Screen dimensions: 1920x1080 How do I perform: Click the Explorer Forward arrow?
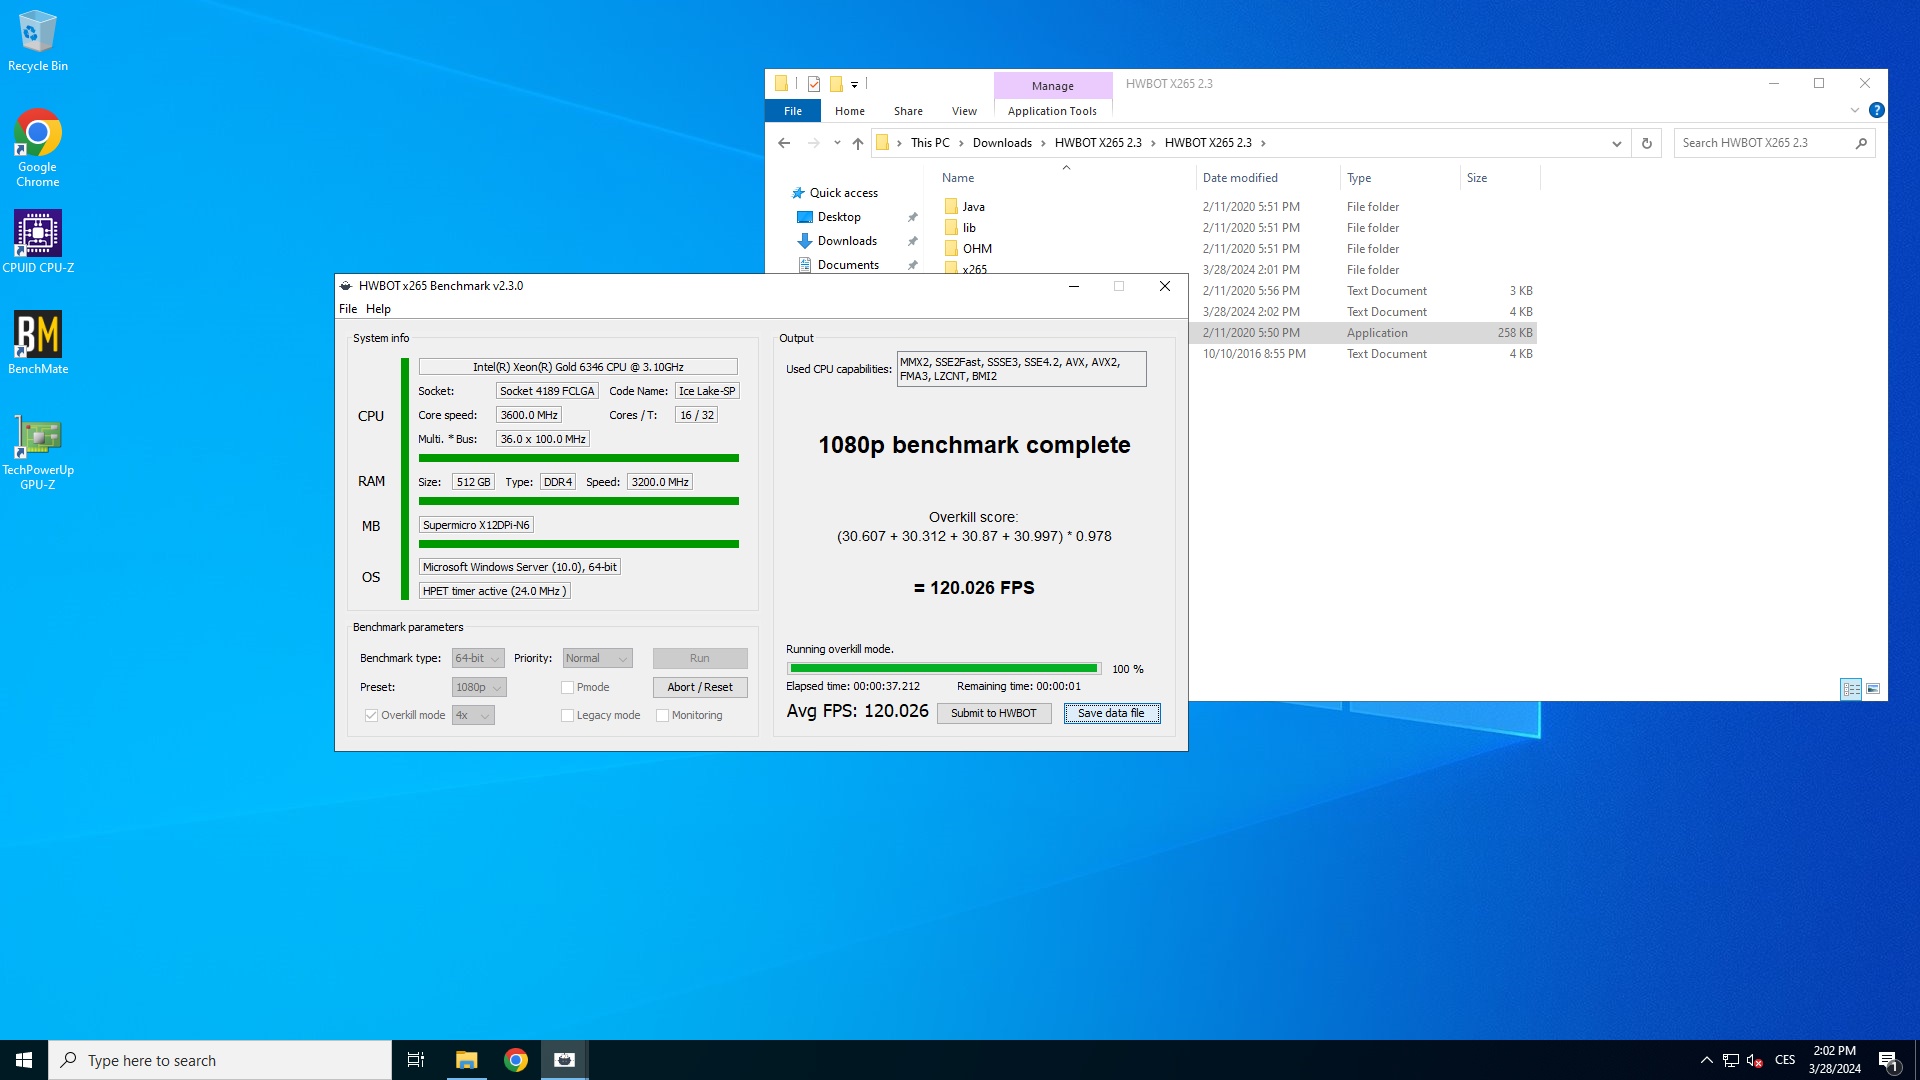[814, 143]
